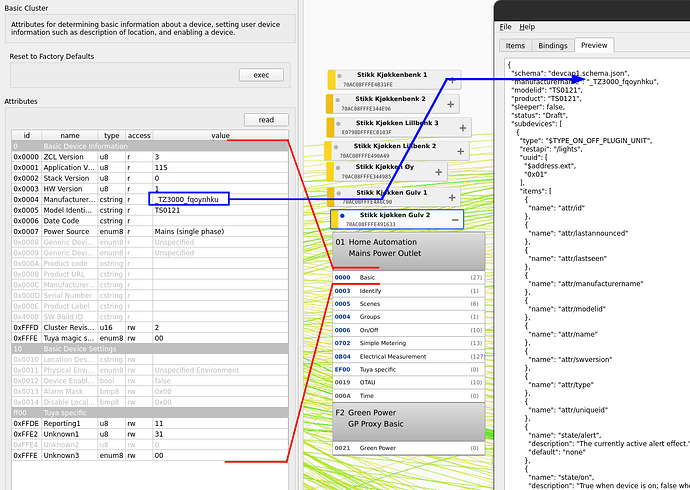Select the 000A Time cluster
The height and width of the screenshot is (490, 690).
[409, 396]
